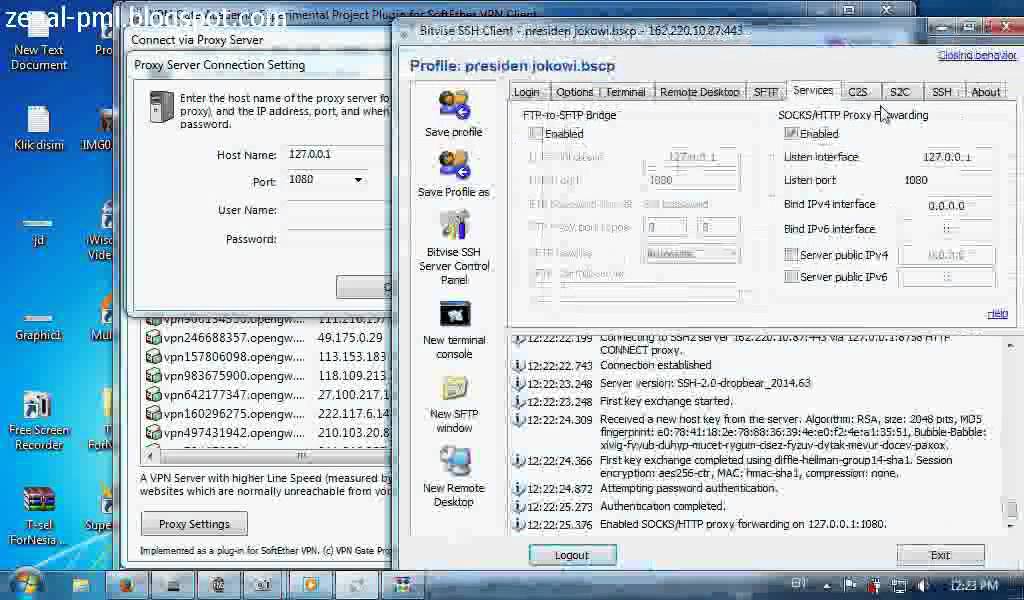The height and width of the screenshot is (600, 1024).
Task: Select the jd desktop icon
Action: [x=39, y=232]
